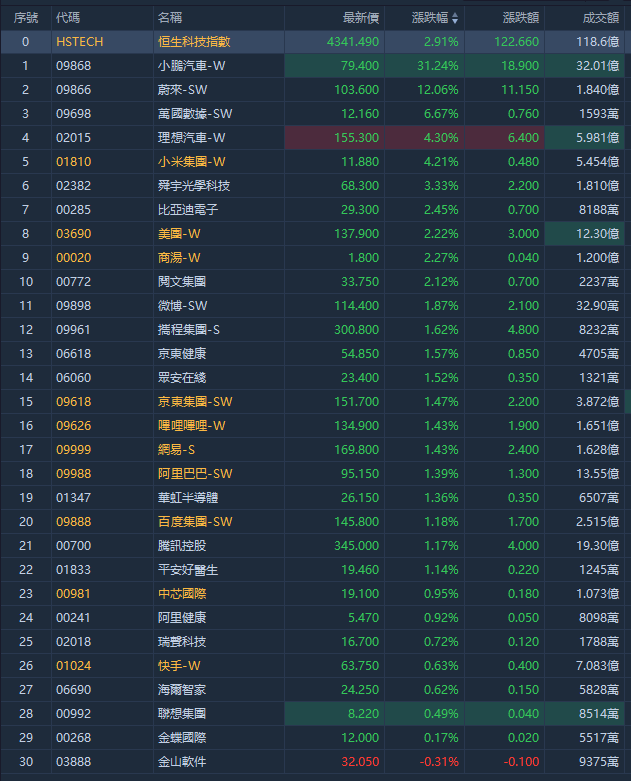Click turnover 9375萬 cell
Screen dimensions: 631x781
coord(585,761)
